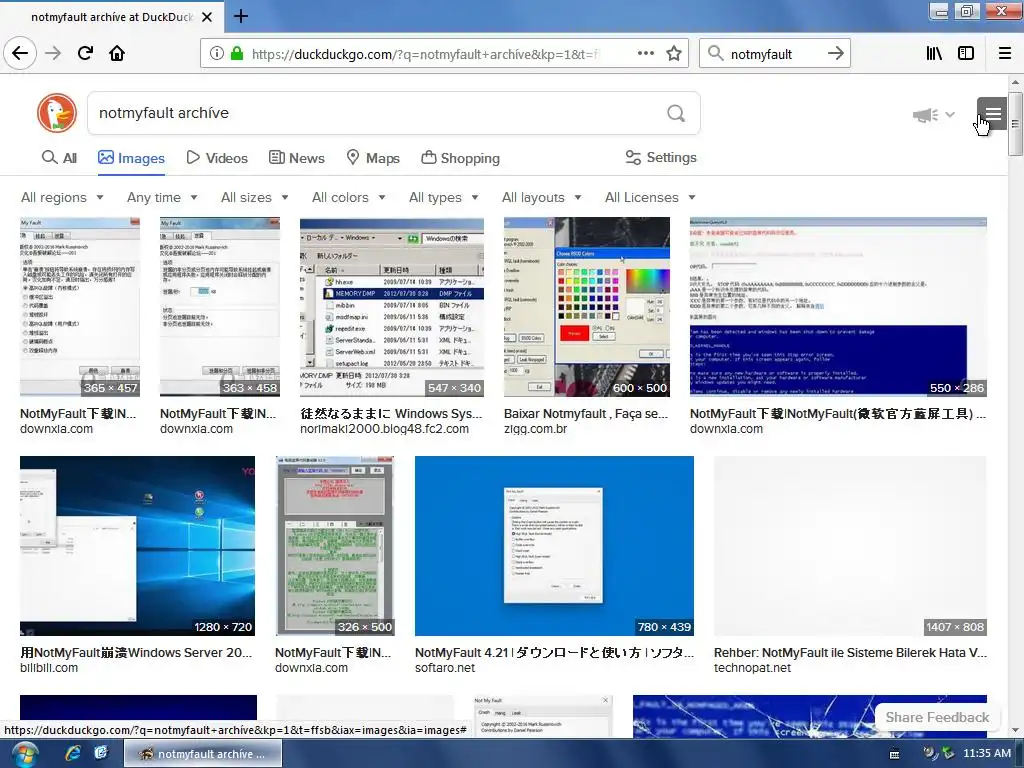This screenshot has width=1024, height=768.
Task: Open the All Licenses dropdown
Action: pos(650,197)
